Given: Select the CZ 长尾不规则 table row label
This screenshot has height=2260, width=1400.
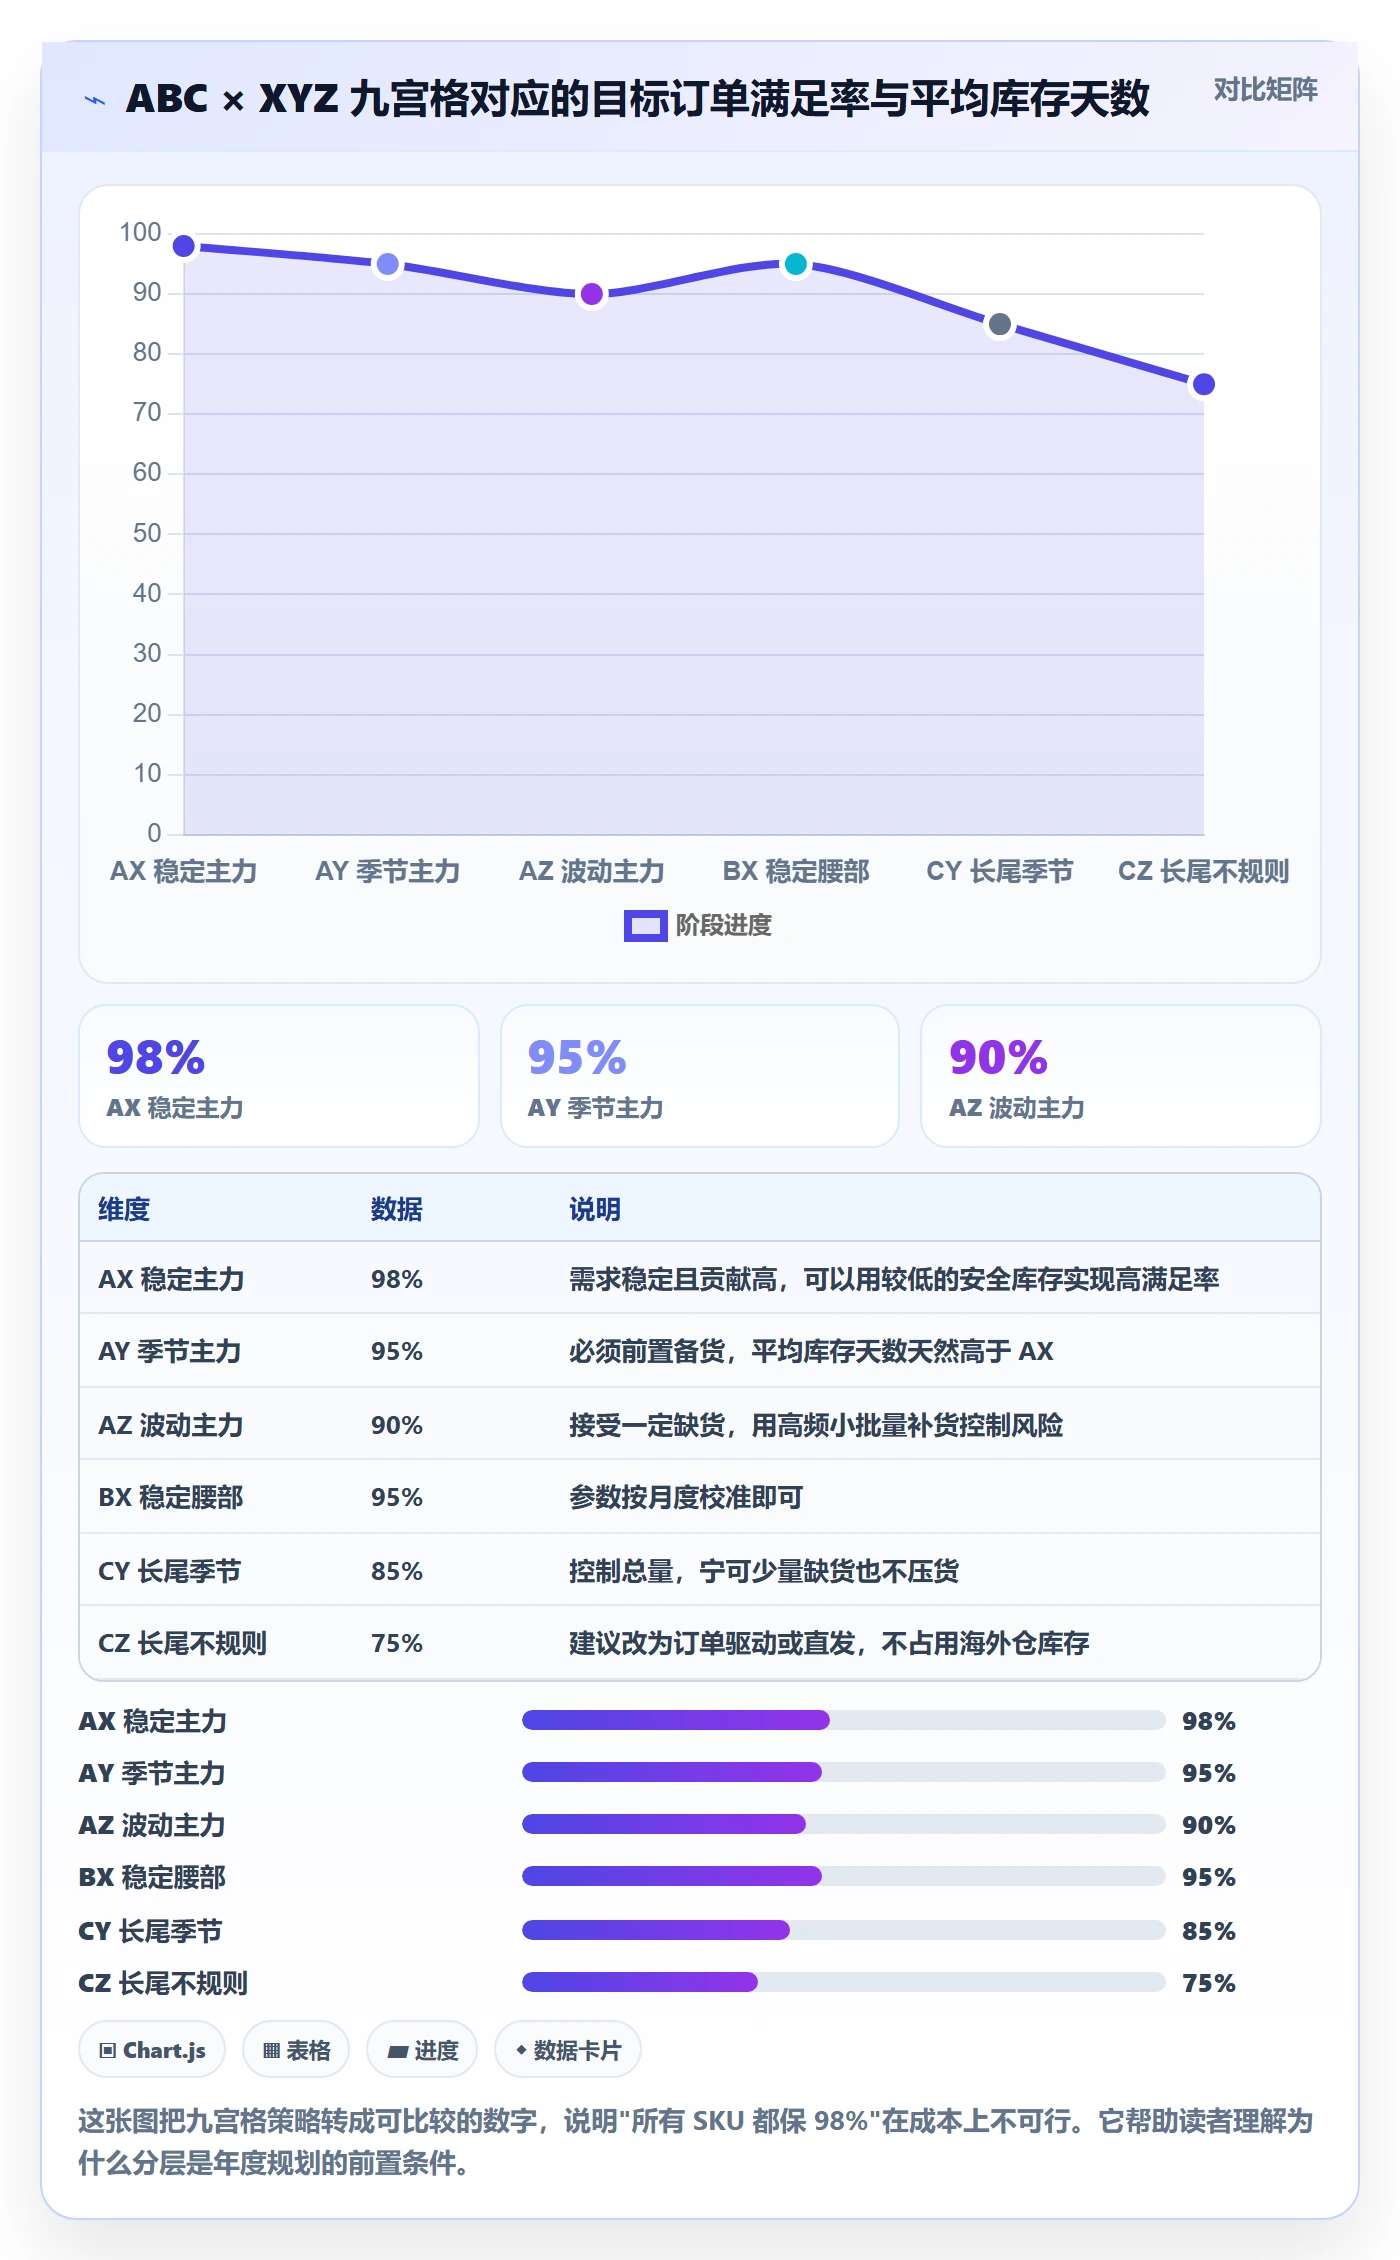Looking at the screenshot, I should (182, 1644).
